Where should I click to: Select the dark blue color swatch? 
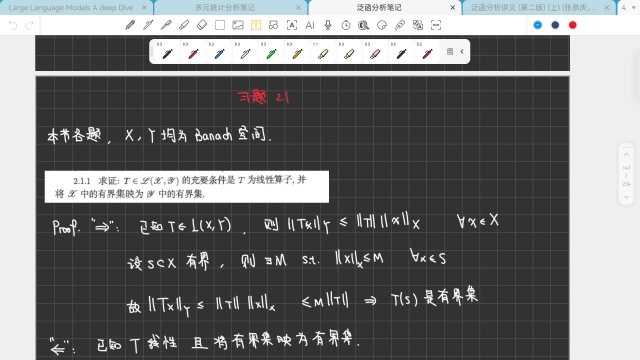click(x=555, y=25)
